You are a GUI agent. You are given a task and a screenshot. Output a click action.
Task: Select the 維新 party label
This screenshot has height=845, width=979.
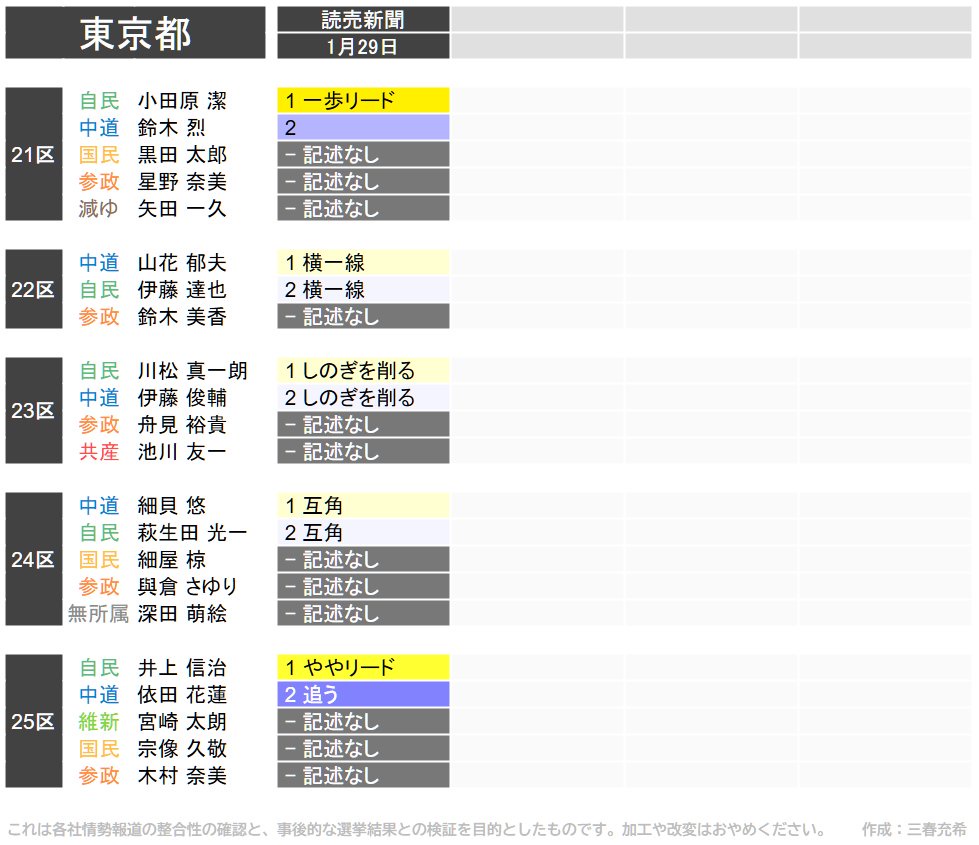[x=99, y=722]
